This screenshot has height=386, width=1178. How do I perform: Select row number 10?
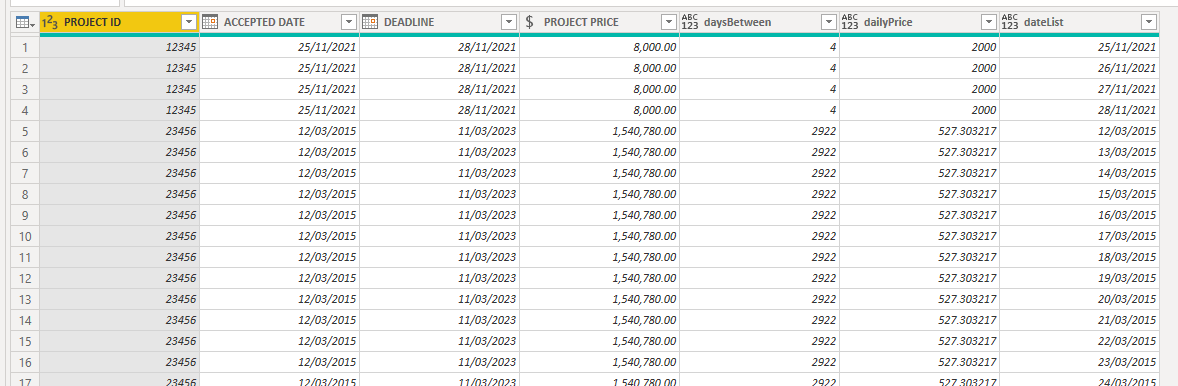pyautogui.click(x=25, y=237)
